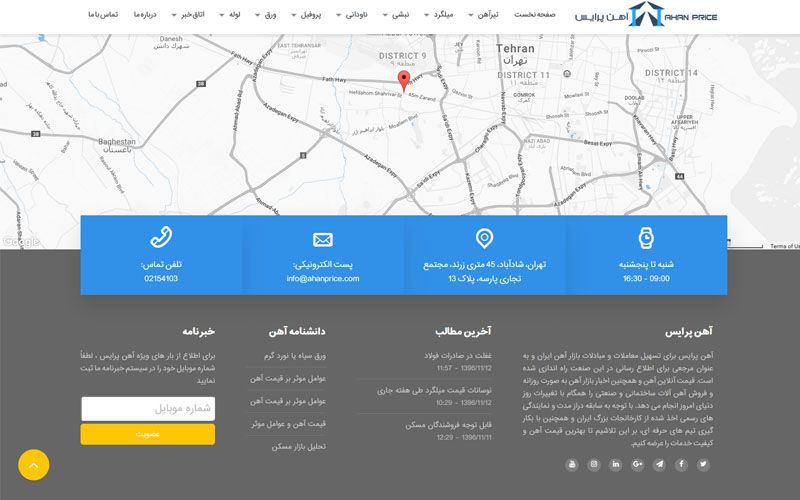The width and height of the screenshot is (800, 500).
Task: Click the hours text 16:30 - 09:00
Action: pos(646,279)
